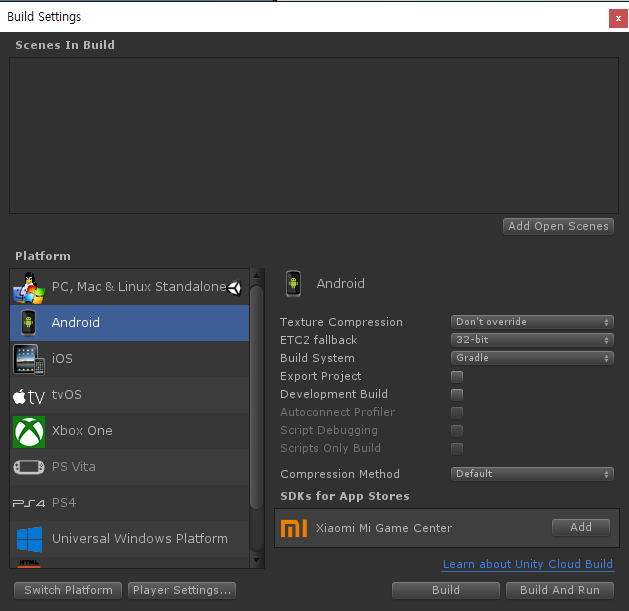This screenshot has height=611, width=629.
Task: Select the iOS platform label
Action: [x=62, y=358]
